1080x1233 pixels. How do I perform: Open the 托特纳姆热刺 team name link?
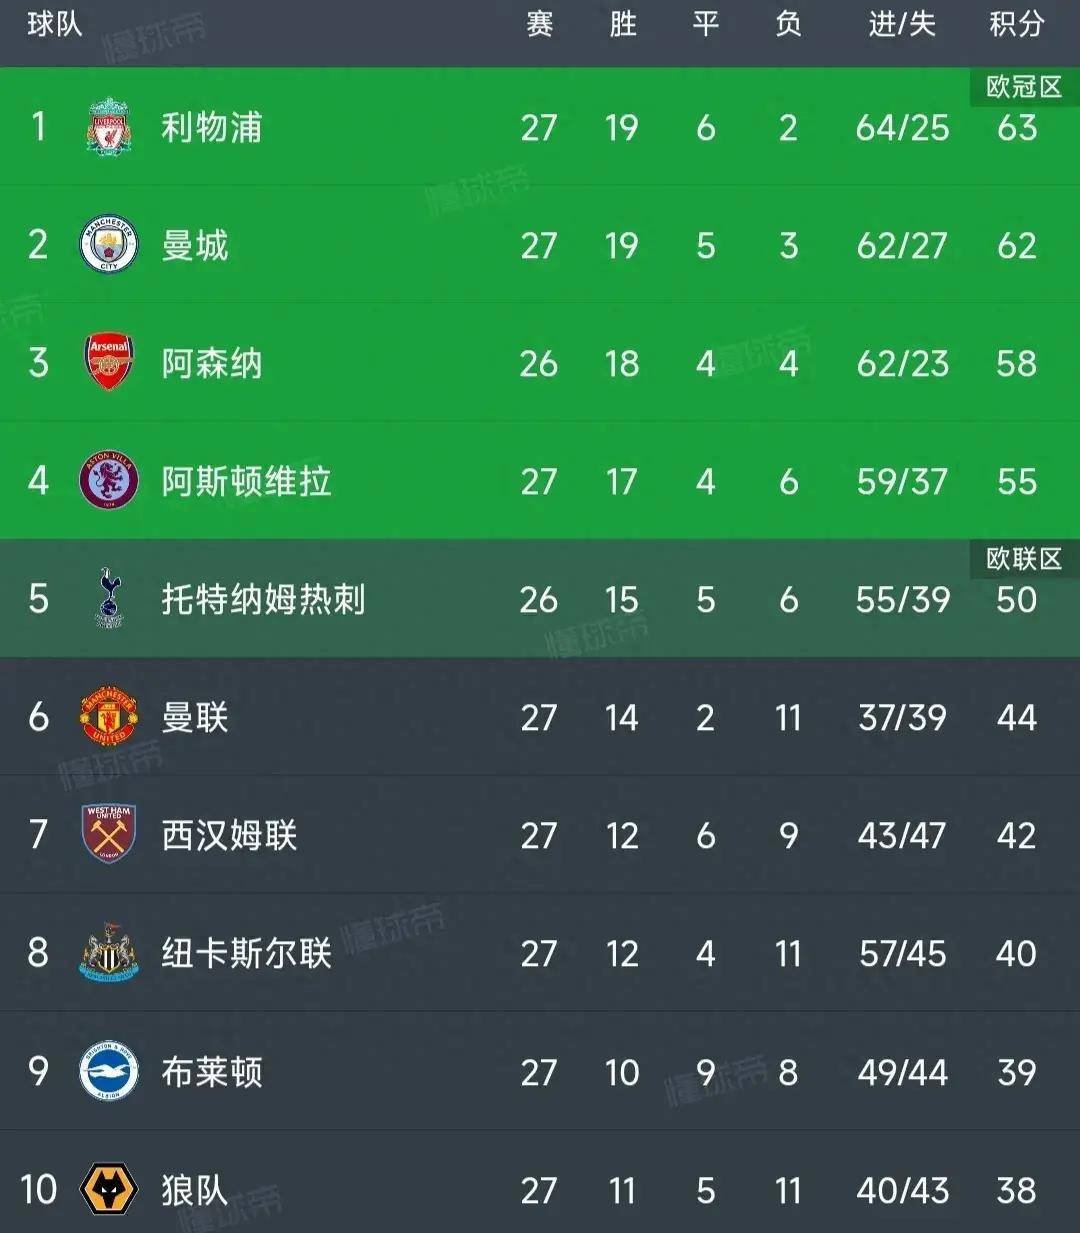point(263,599)
